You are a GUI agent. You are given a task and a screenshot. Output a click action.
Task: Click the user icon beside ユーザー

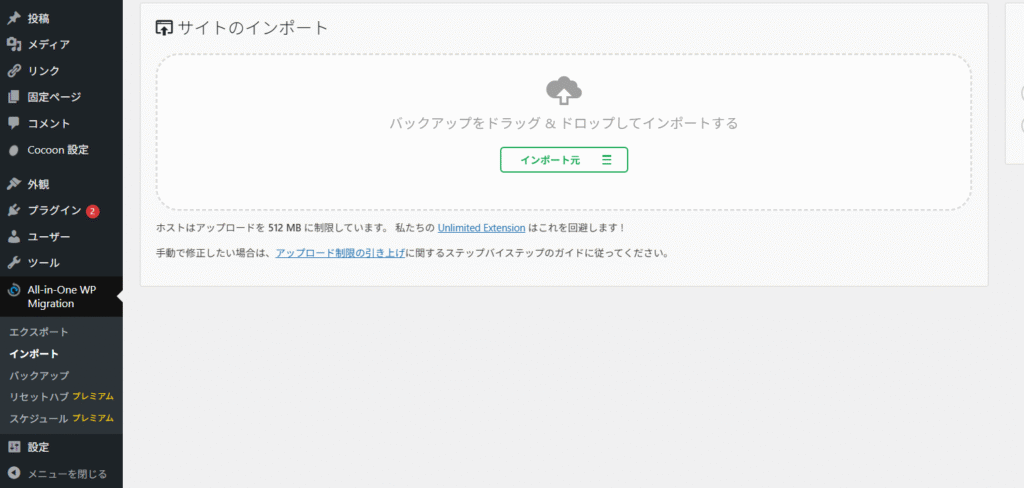click(x=14, y=237)
